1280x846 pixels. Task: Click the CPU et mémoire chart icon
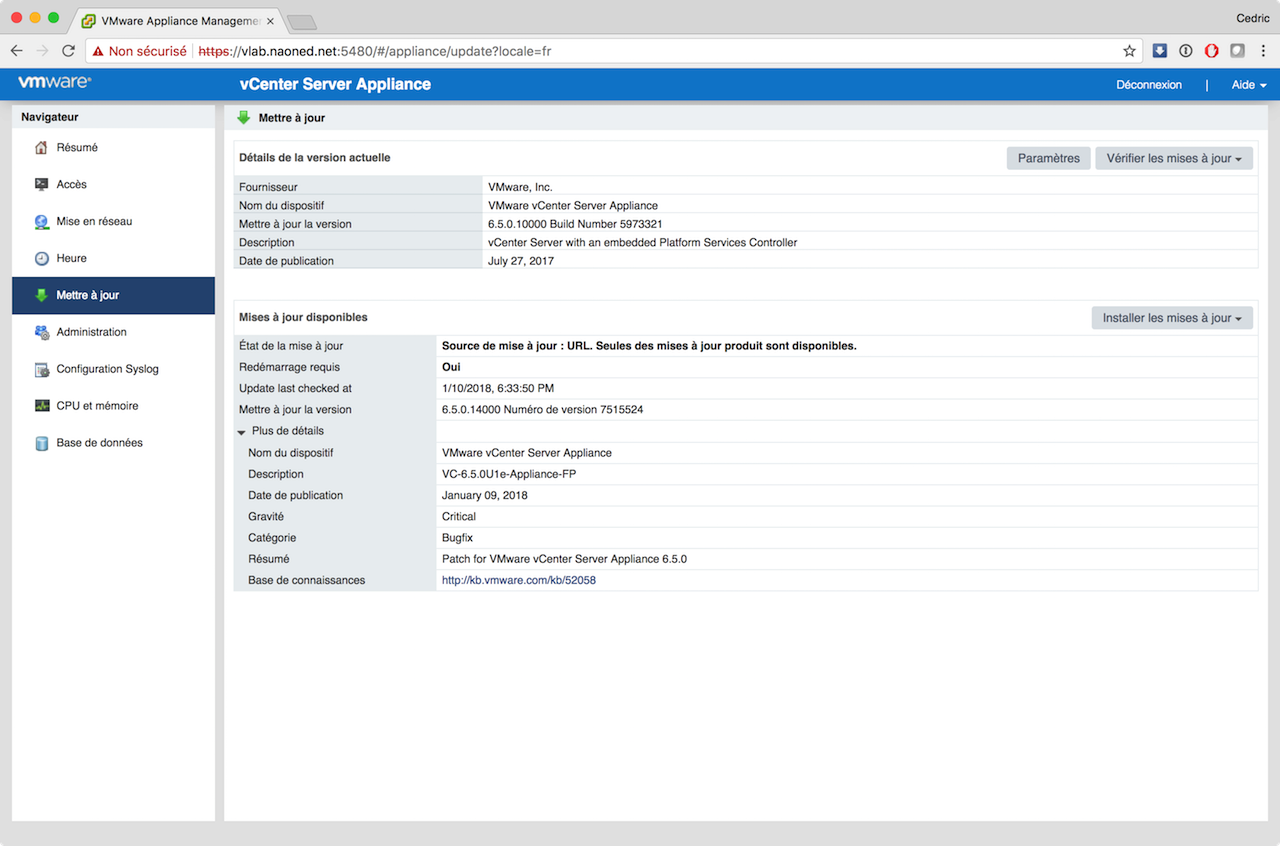pos(41,406)
